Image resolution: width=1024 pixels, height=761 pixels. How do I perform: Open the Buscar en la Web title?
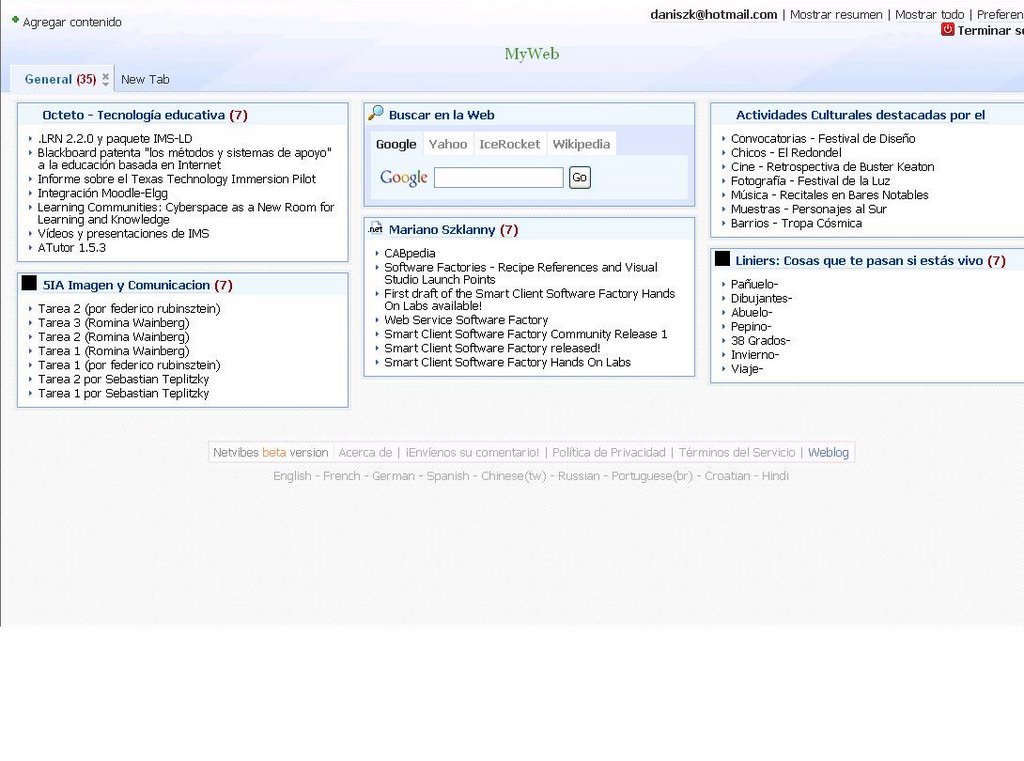click(x=441, y=115)
